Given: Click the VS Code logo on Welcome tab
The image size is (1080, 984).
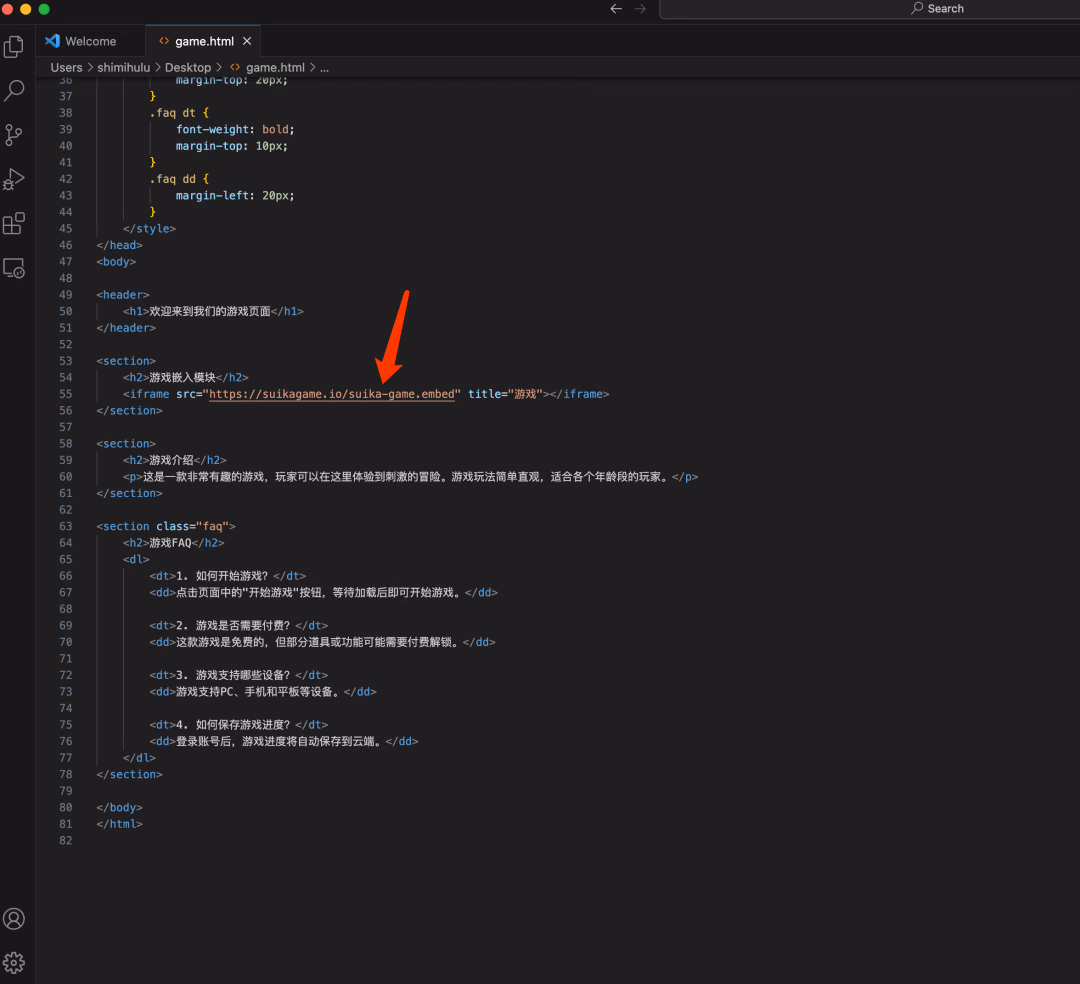Looking at the screenshot, I should point(52,41).
